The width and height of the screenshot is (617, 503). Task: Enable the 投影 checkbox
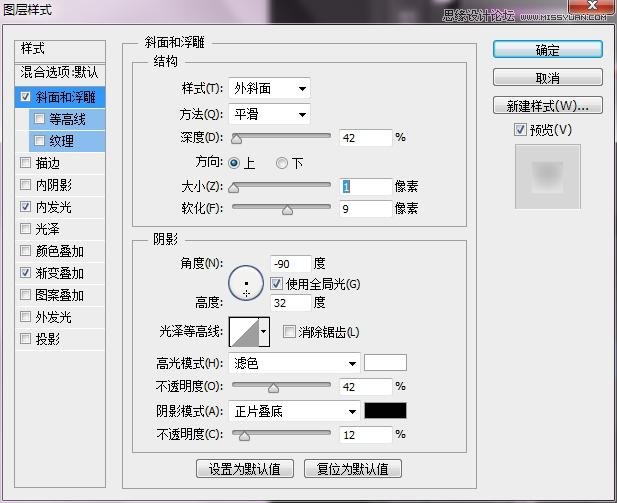click(25, 338)
